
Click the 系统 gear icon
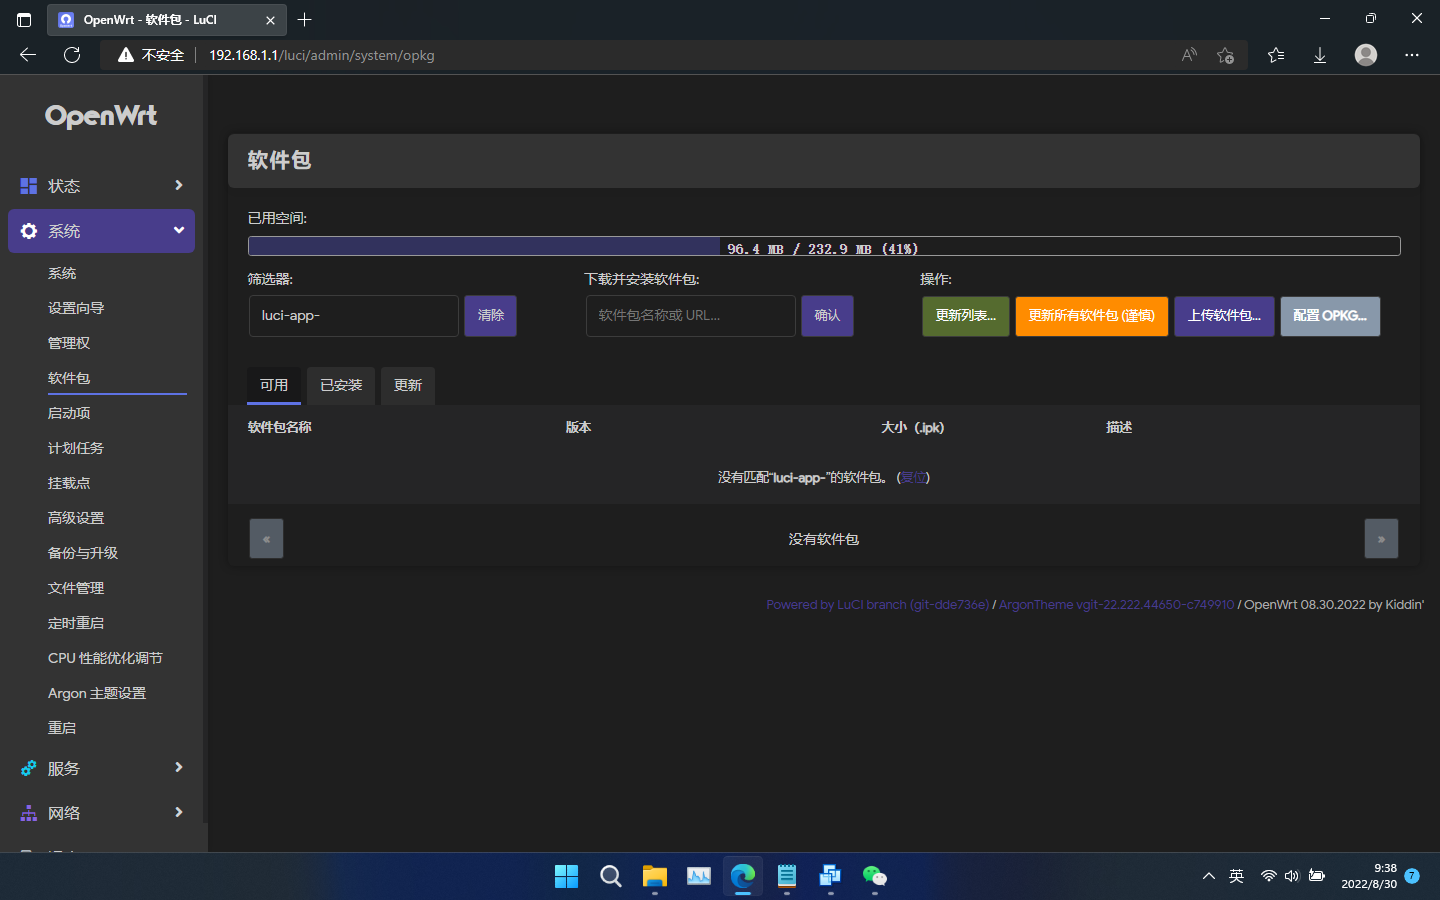pyautogui.click(x=29, y=231)
